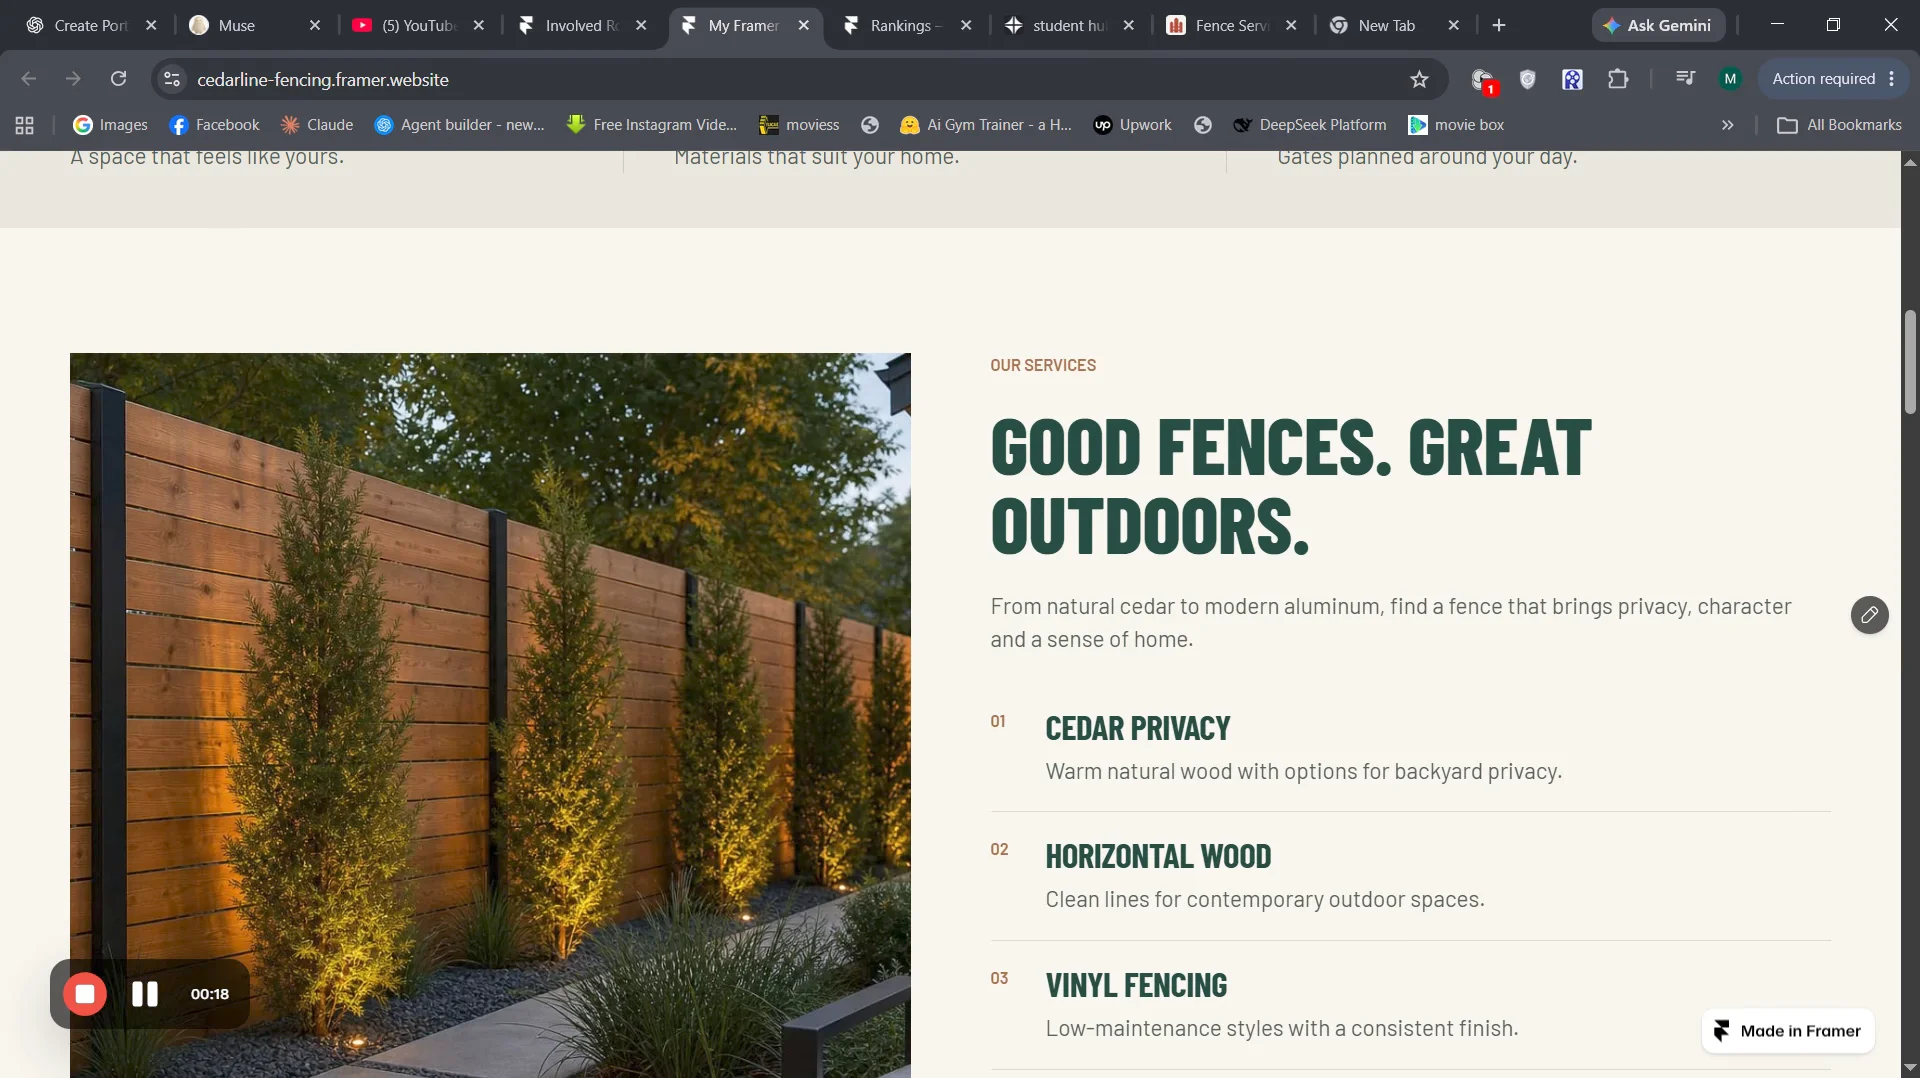Bookmark this page with star icon
The image size is (1920, 1078).
point(1419,79)
